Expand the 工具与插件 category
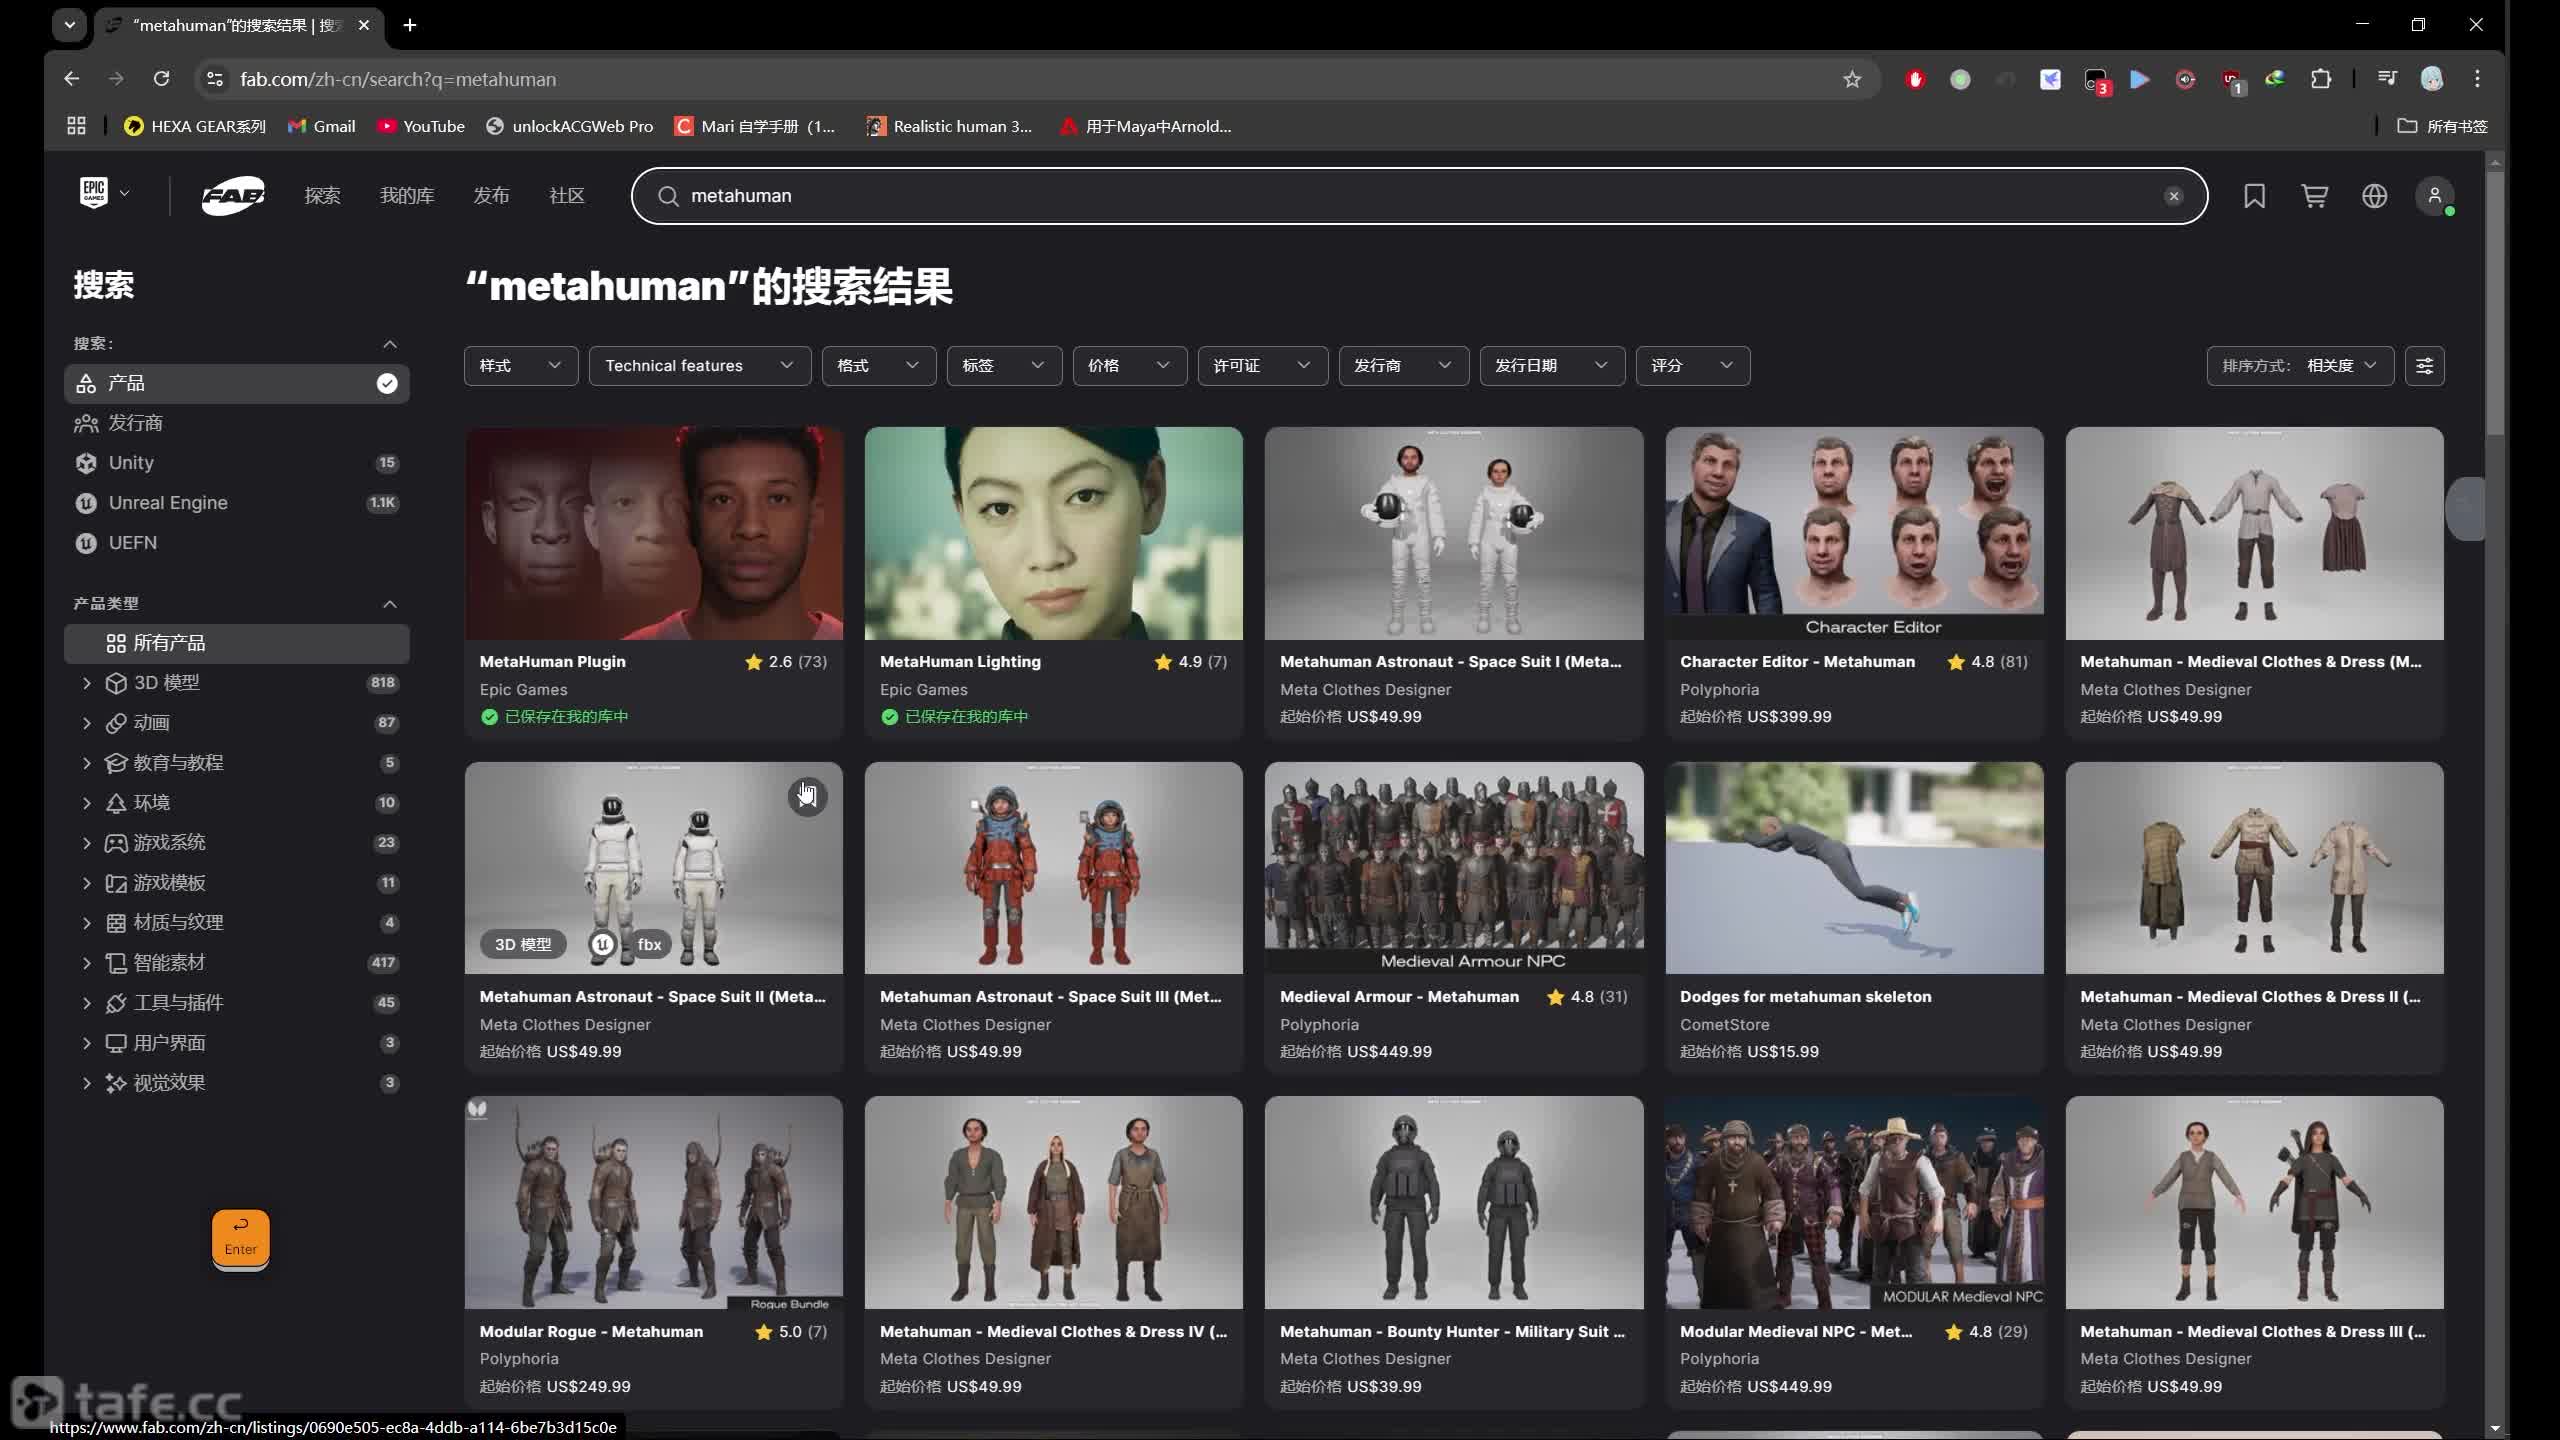 [x=86, y=1003]
